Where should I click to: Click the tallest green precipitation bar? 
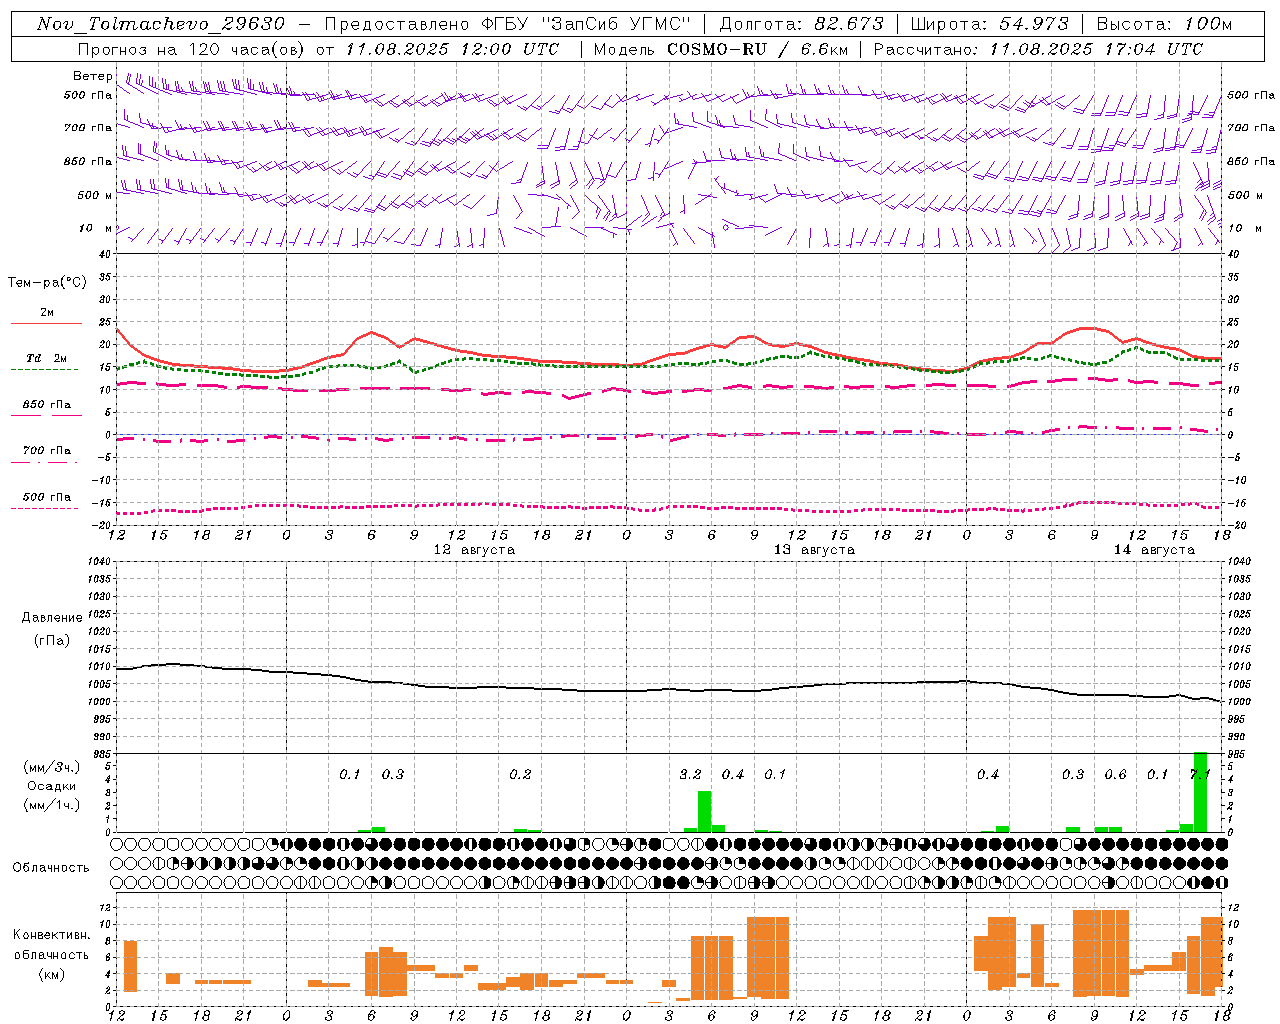(1200, 792)
